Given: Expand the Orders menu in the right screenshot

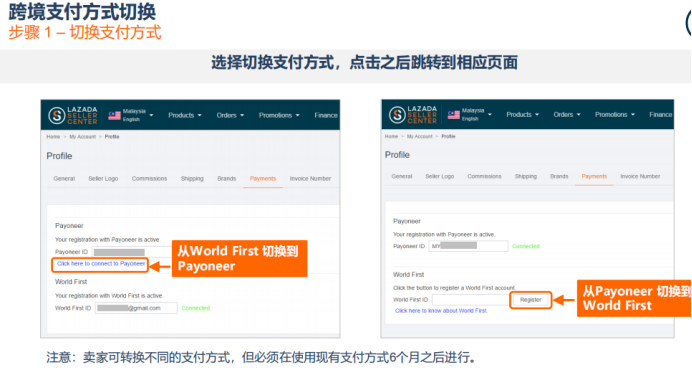Looking at the screenshot, I should [567, 114].
